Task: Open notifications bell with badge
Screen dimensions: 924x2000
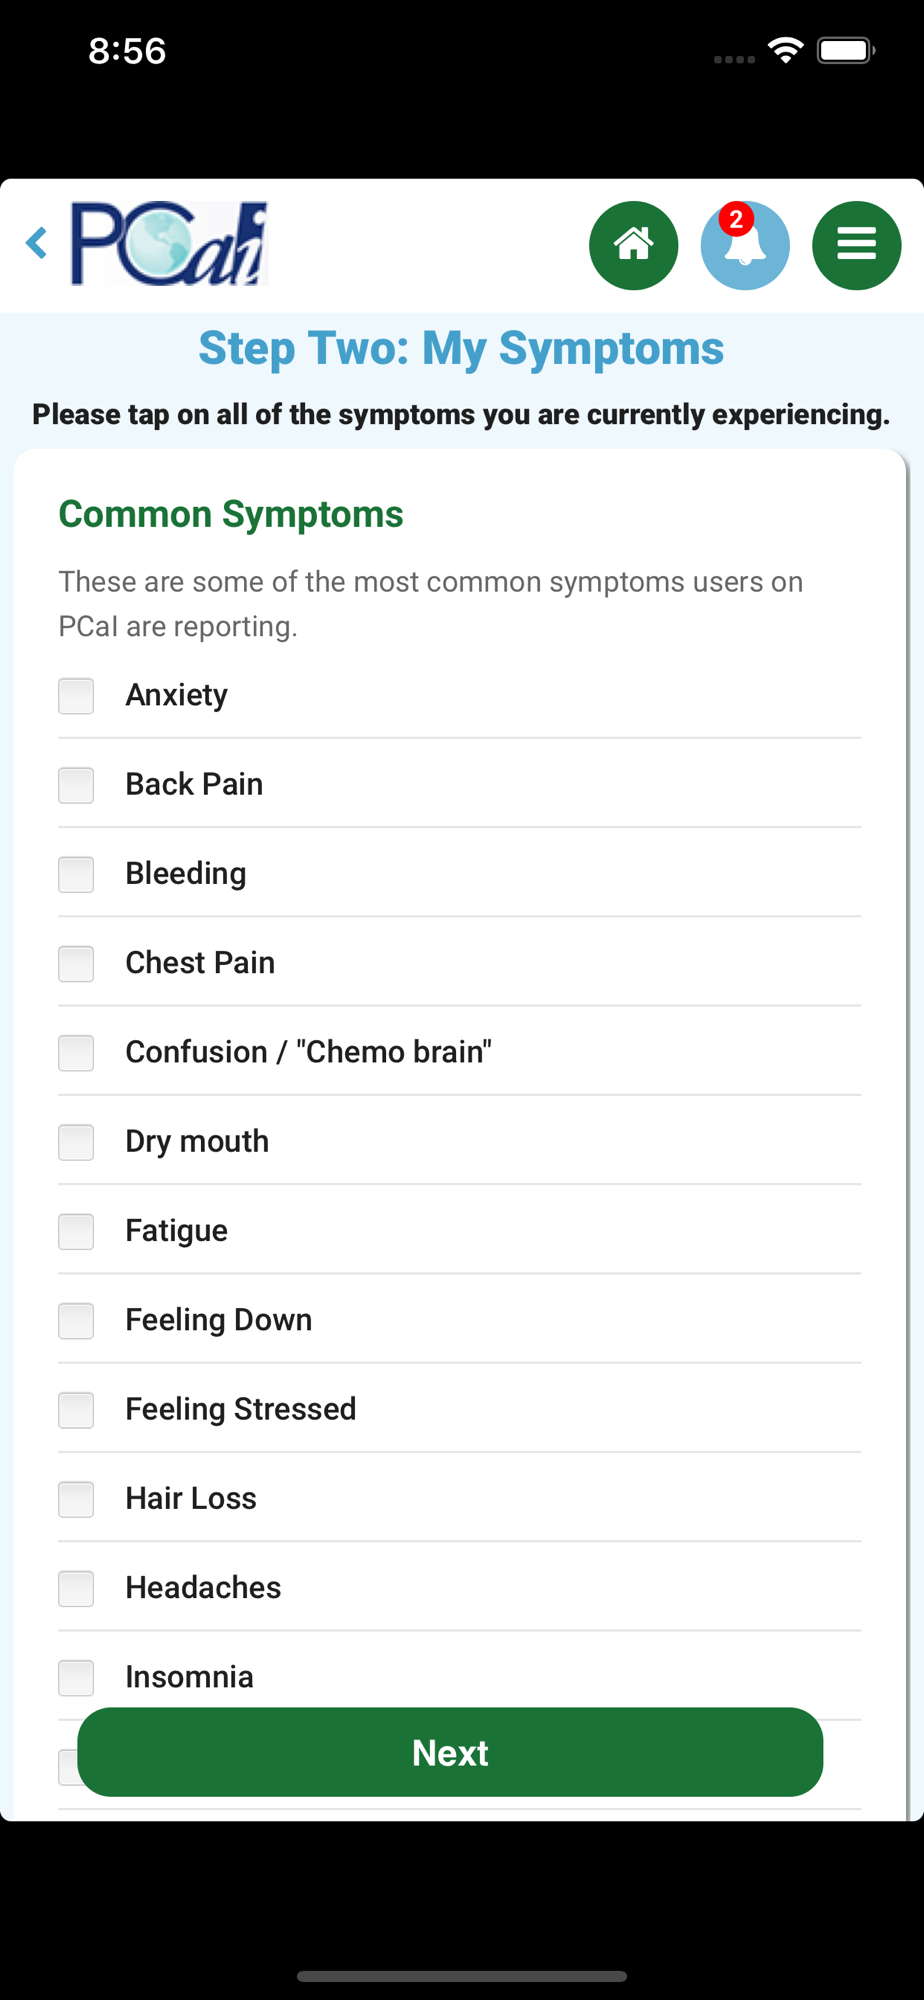Action: [x=745, y=246]
